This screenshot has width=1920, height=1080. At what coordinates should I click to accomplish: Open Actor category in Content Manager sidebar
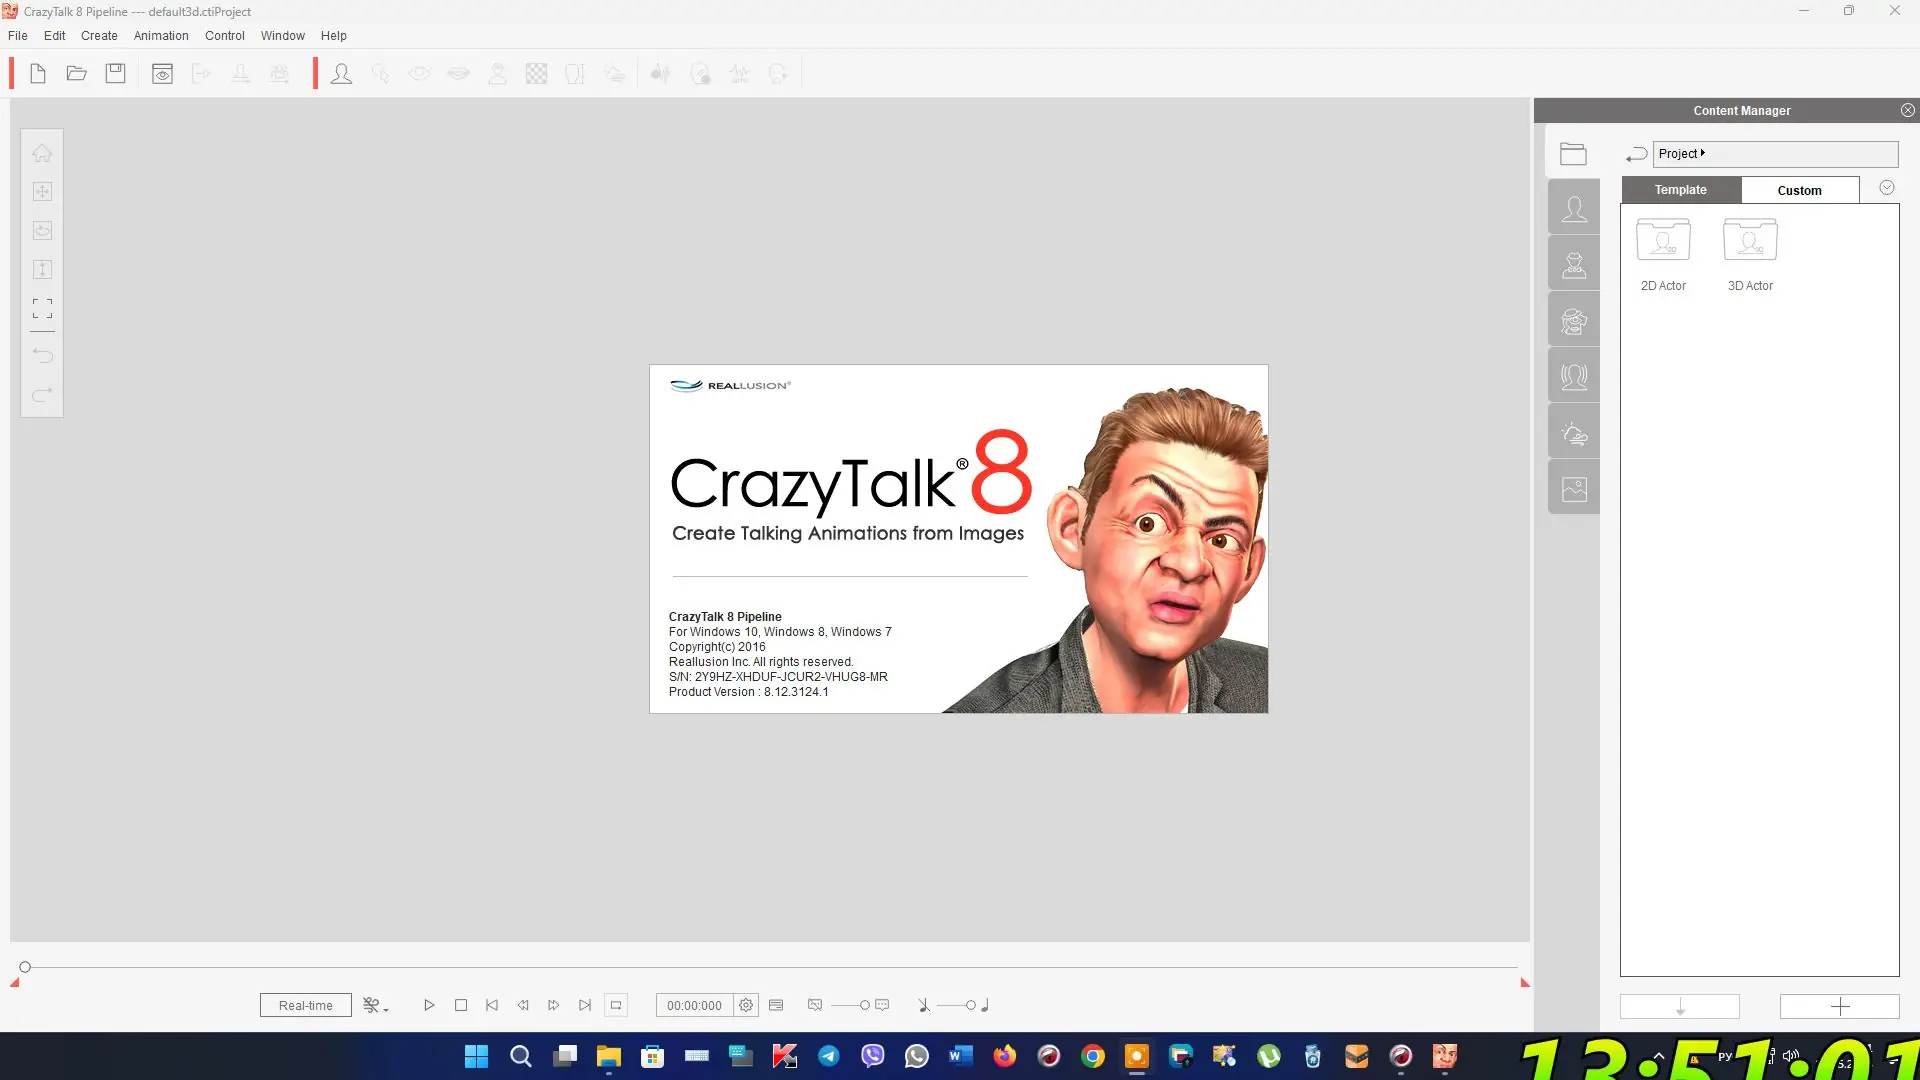[1574, 209]
